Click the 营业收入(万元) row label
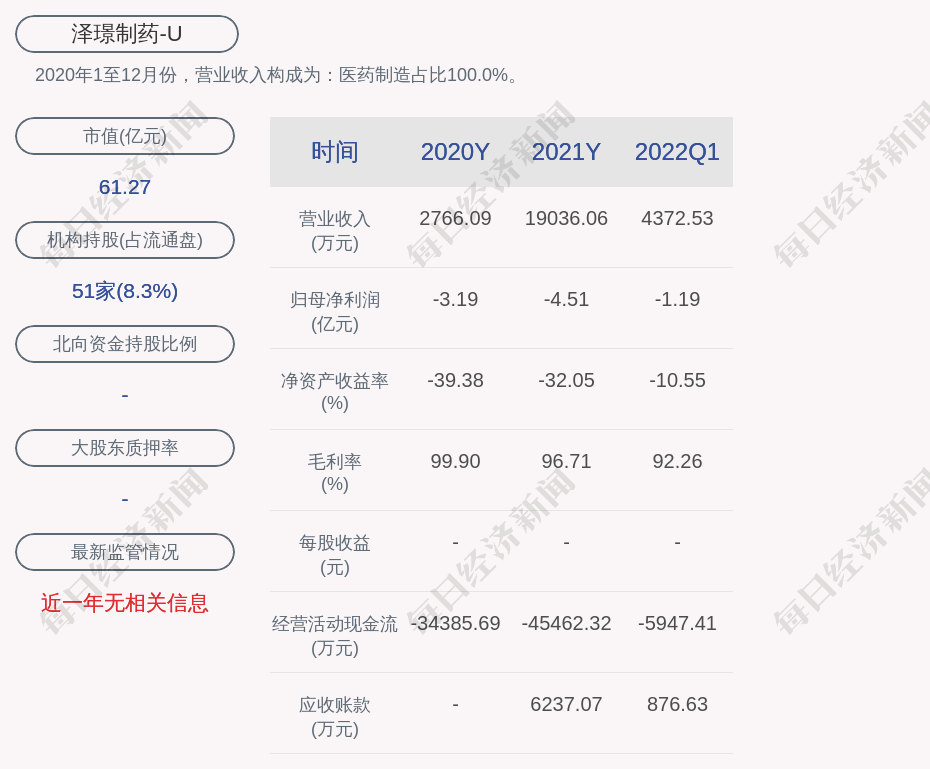Image resolution: width=930 pixels, height=769 pixels. coord(335,231)
